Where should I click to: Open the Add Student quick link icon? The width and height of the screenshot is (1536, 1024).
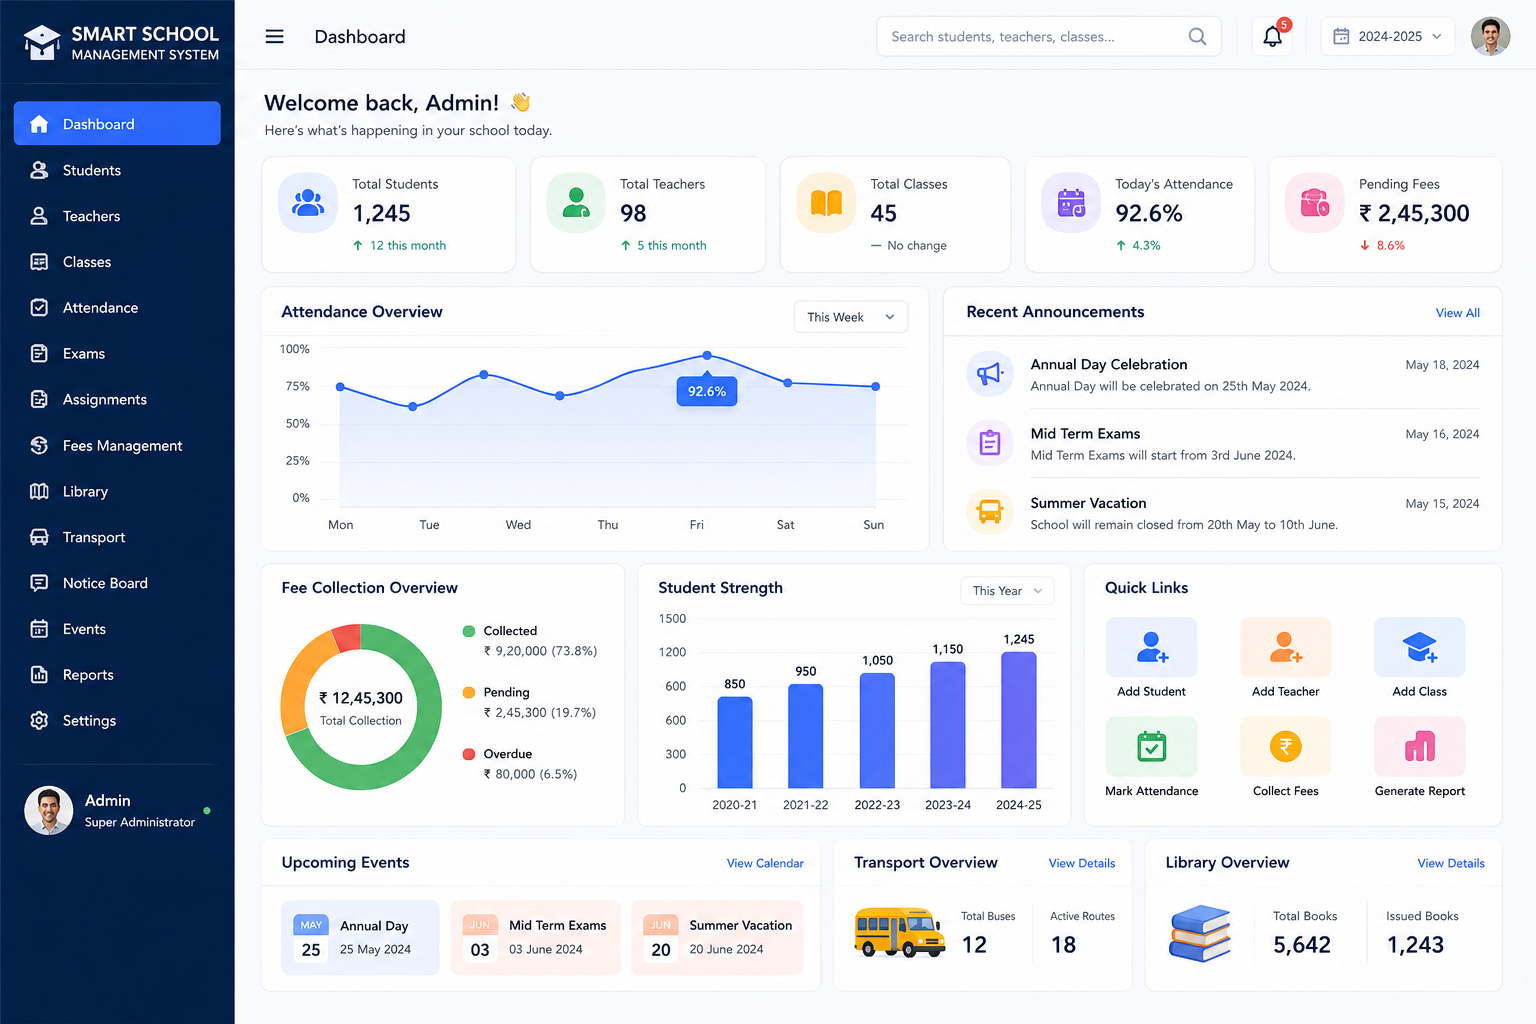pos(1151,647)
